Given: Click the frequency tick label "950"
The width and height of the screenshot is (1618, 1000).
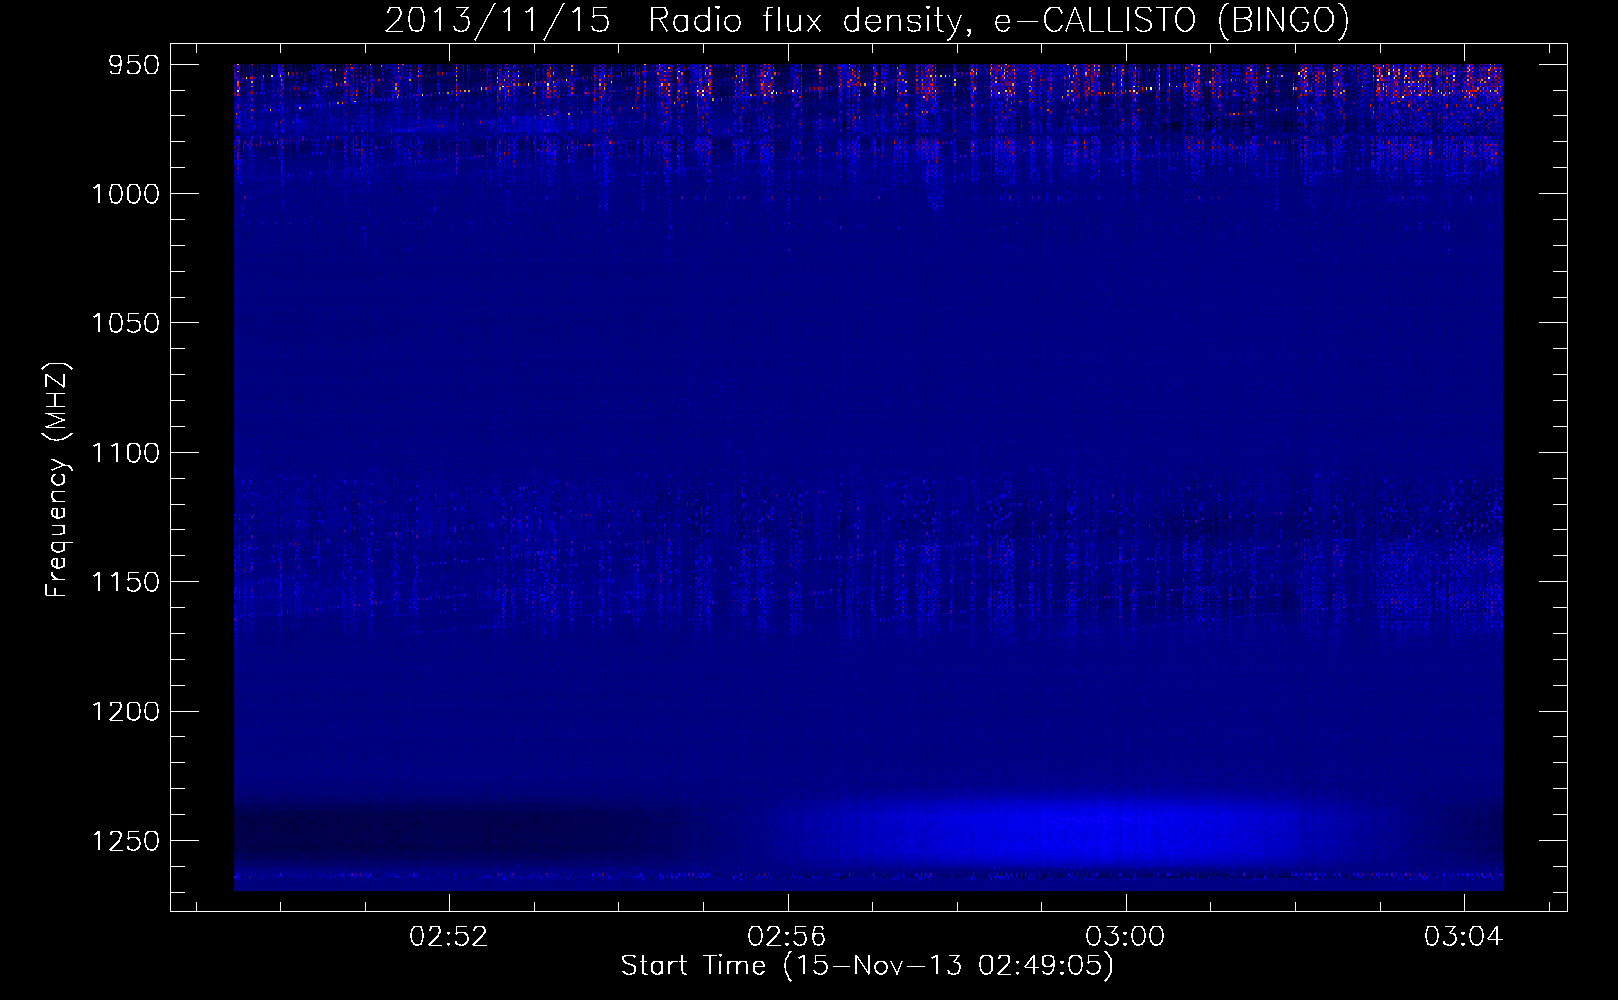Looking at the screenshot, I should pyautogui.click(x=134, y=65).
